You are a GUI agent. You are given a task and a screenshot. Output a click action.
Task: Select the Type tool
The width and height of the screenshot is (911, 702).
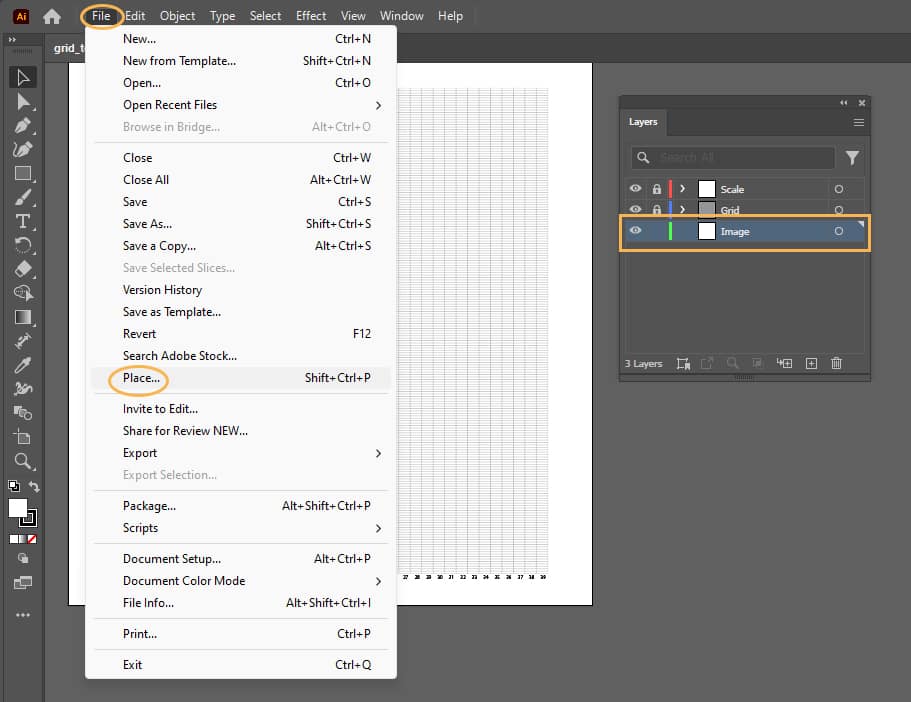[23, 221]
